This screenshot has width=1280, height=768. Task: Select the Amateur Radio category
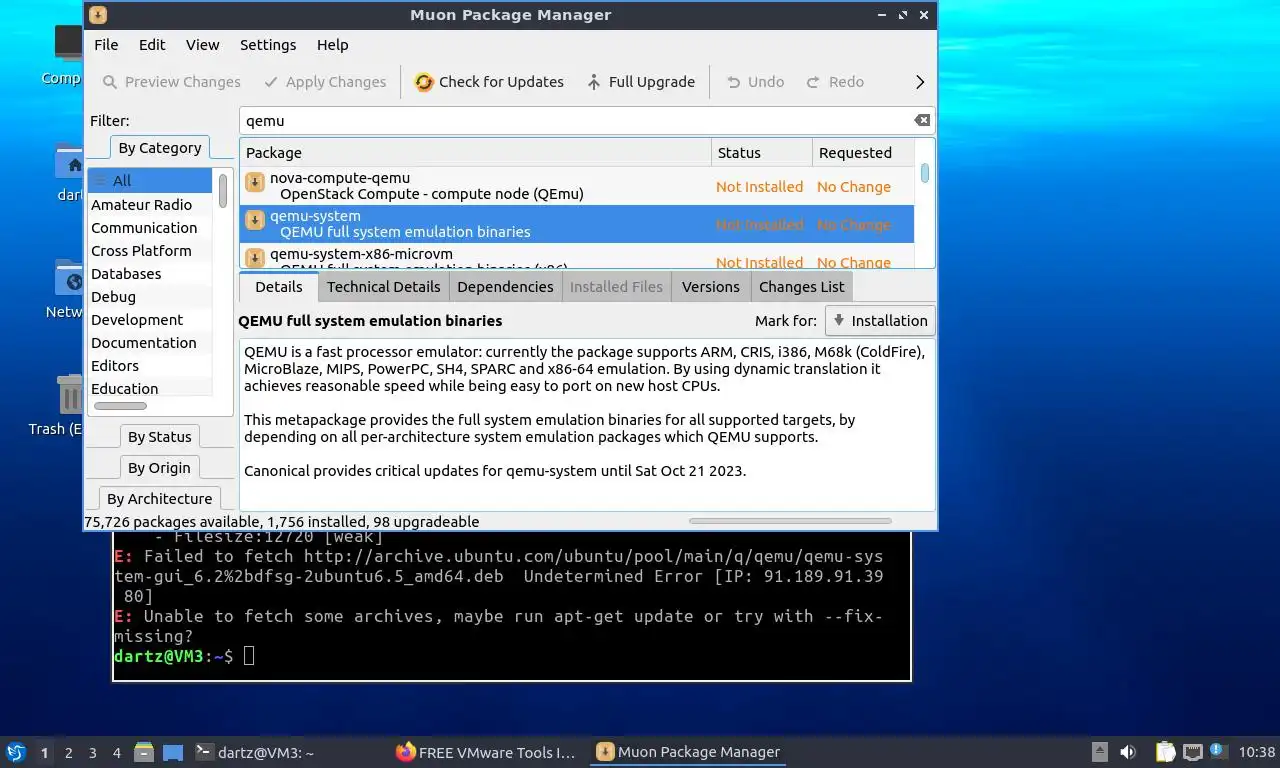pyautogui.click(x=150, y=205)
